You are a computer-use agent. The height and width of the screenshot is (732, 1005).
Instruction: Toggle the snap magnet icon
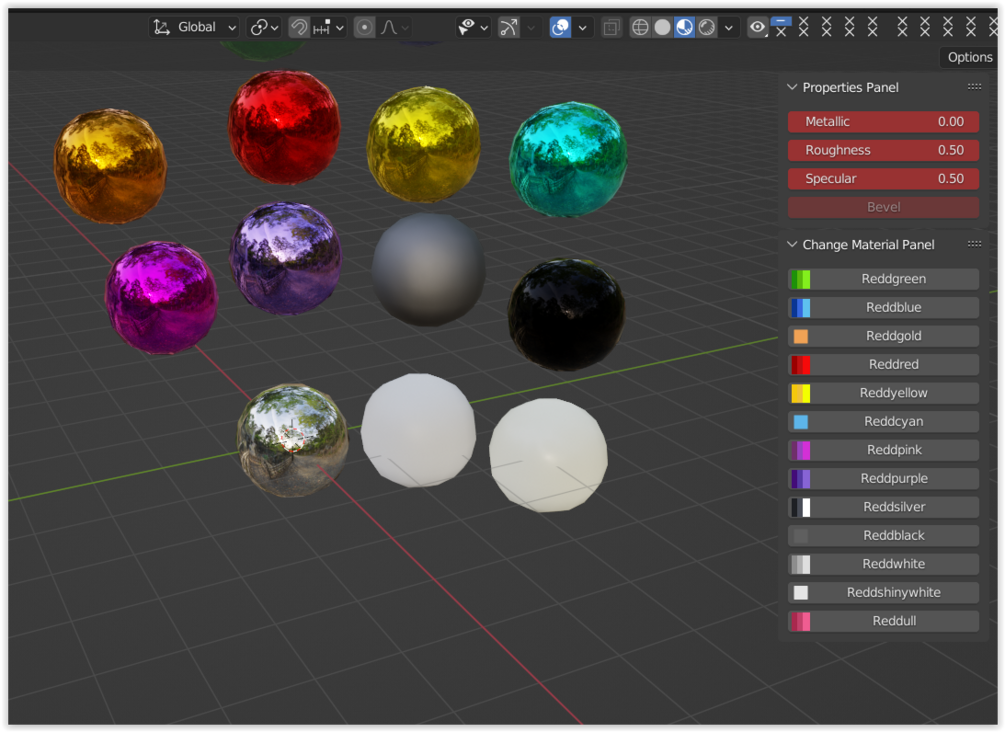299,27
